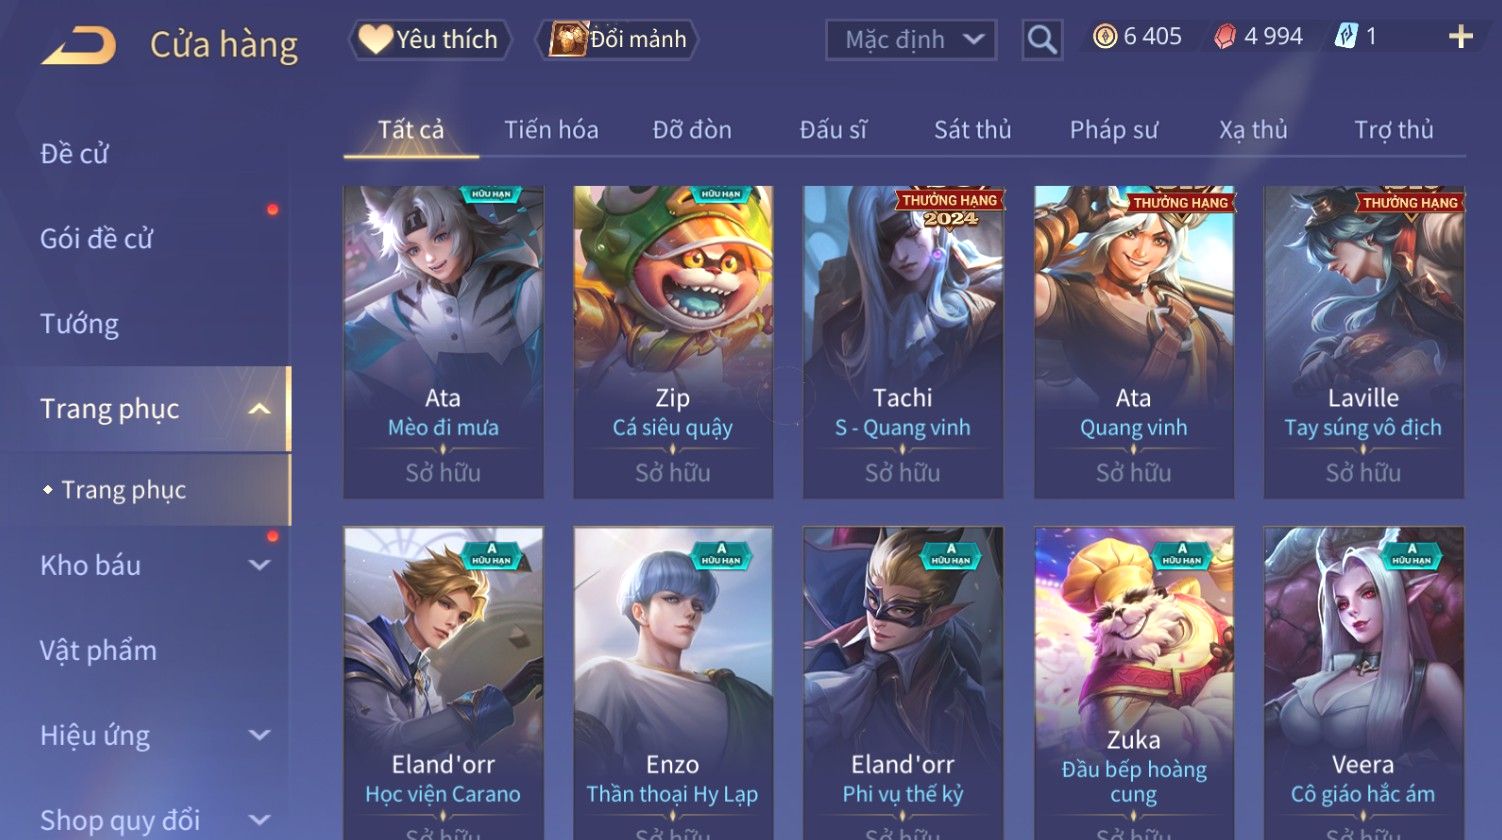Click the red gem icon showing 4 994
Viewport: 1502px width, 840px height.
tap(1225, 37)
